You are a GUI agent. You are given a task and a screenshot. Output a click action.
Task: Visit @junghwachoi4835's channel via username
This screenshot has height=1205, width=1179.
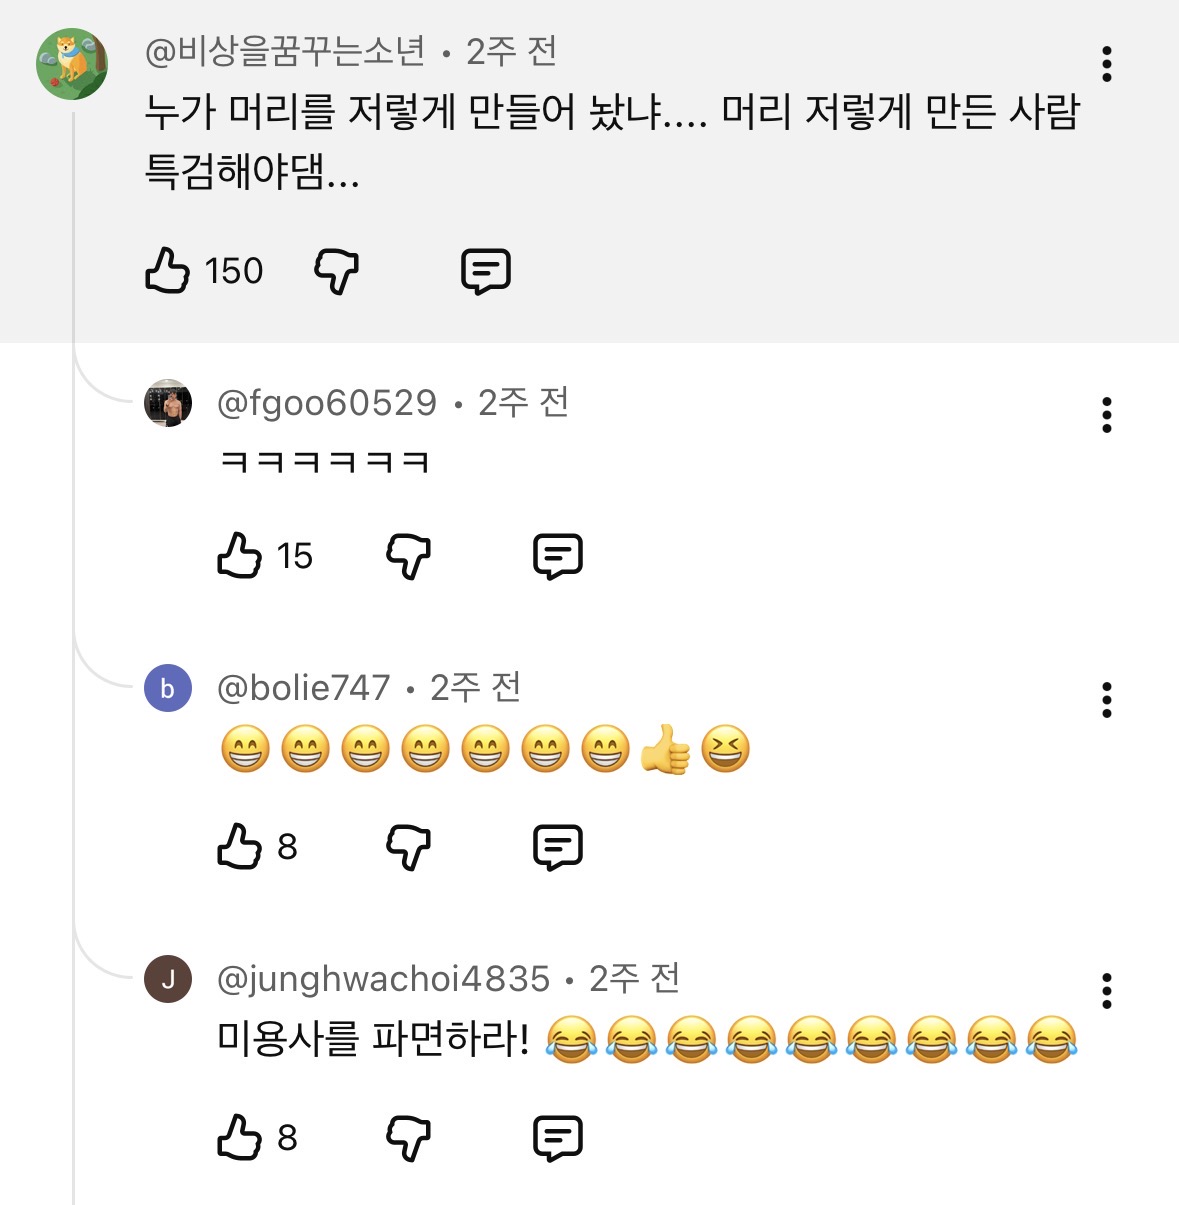(383, 978)
